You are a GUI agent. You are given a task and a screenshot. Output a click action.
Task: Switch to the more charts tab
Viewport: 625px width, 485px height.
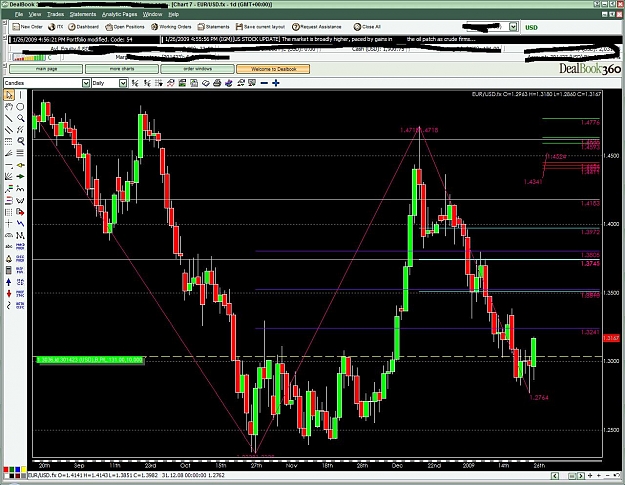[122, 69]
